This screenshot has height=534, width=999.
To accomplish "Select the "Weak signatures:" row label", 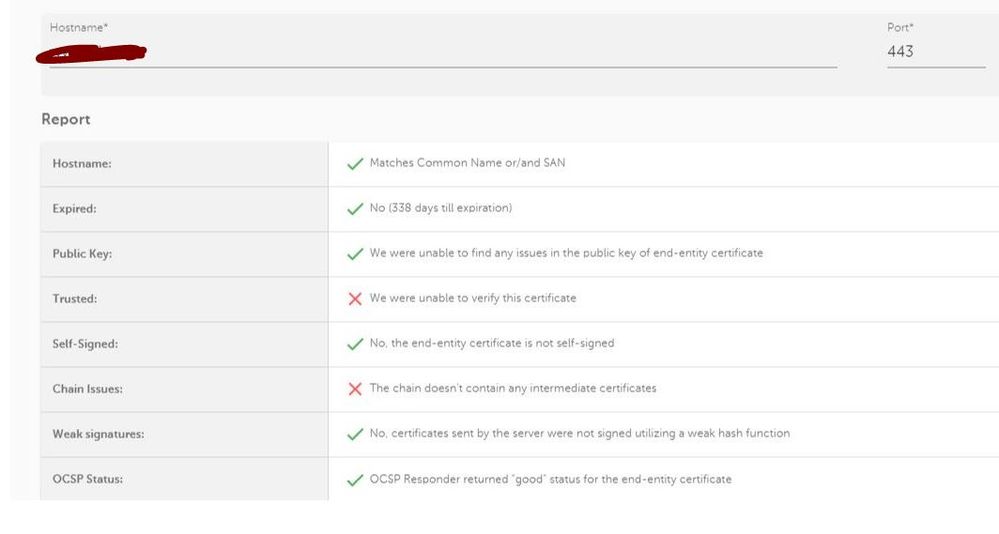I will (98, 434).
